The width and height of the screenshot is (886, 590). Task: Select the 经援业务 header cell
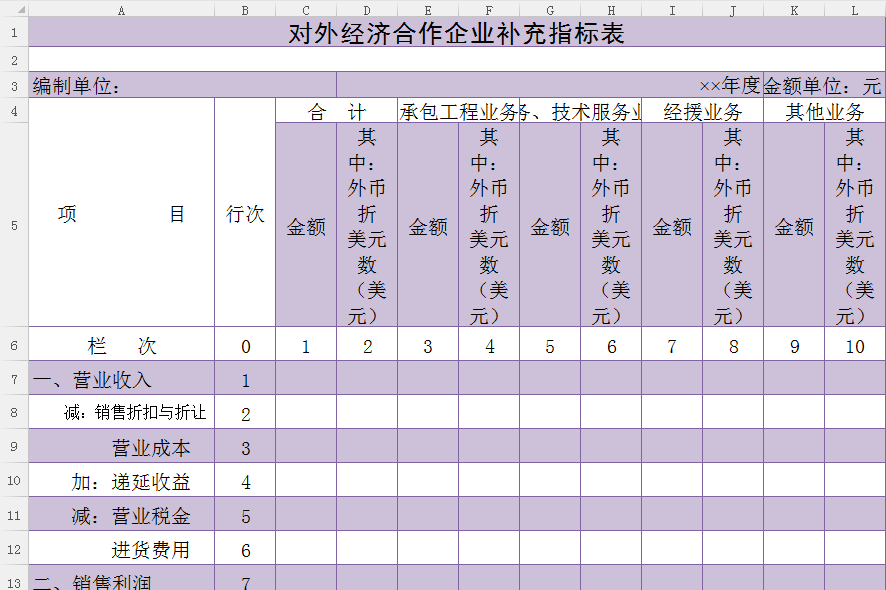tap(702, 111)
